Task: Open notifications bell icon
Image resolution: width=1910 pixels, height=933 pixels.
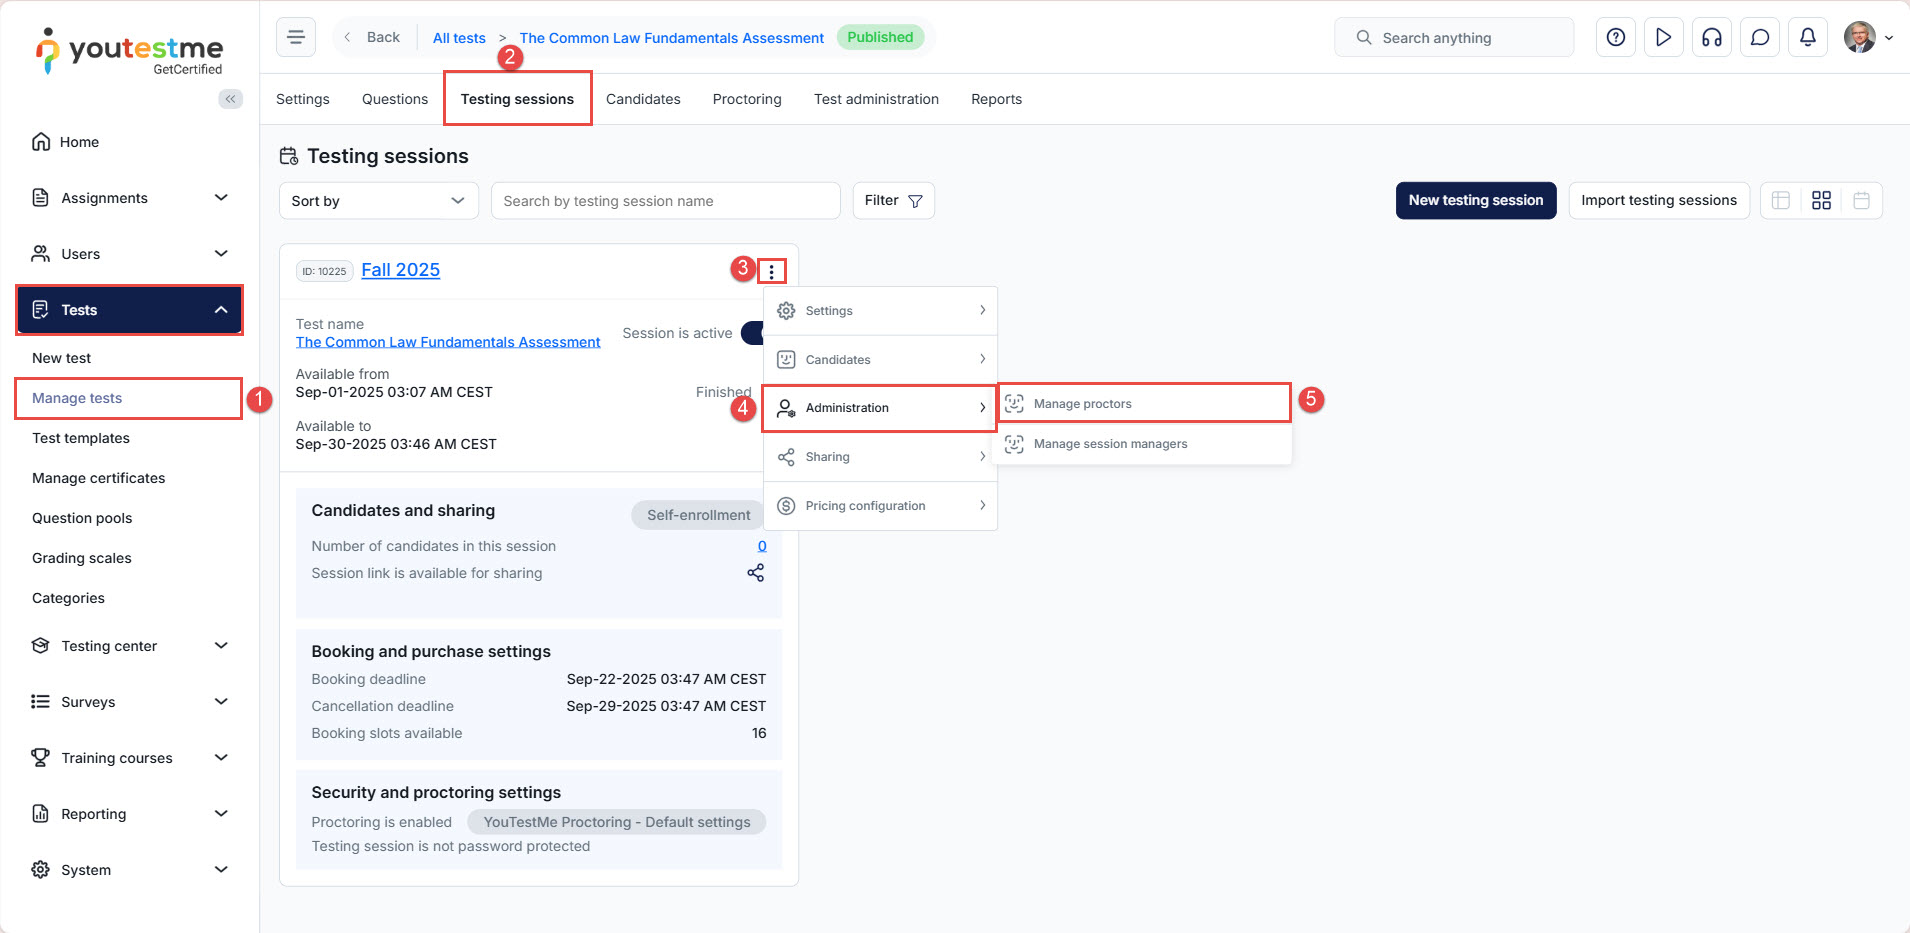Action: click(x=1807, y=38)
